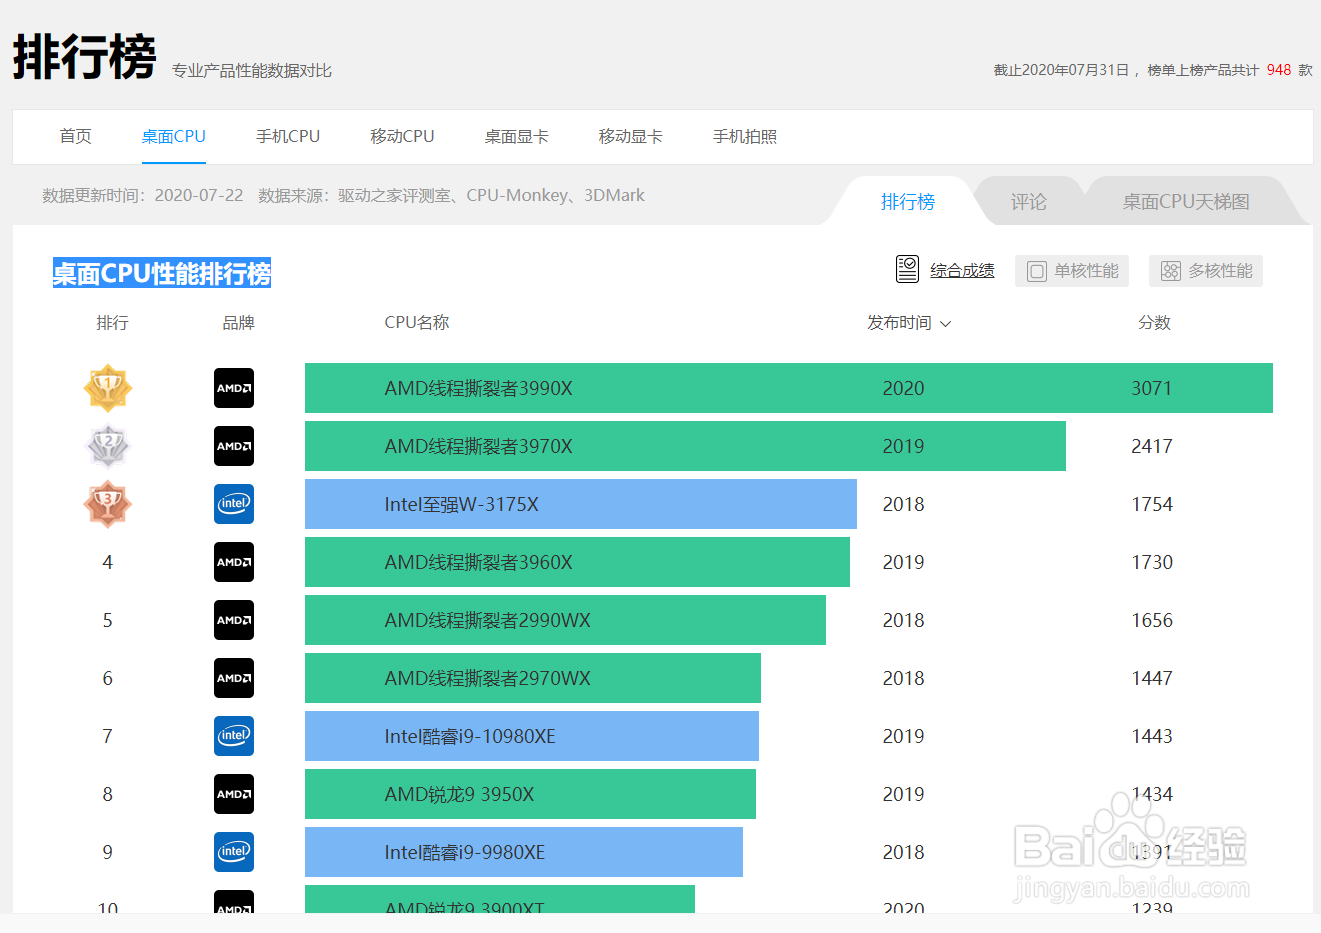Click AMD logo beside 线程撕裂者2990WX
1321x933 pixels.
[234, 620]
